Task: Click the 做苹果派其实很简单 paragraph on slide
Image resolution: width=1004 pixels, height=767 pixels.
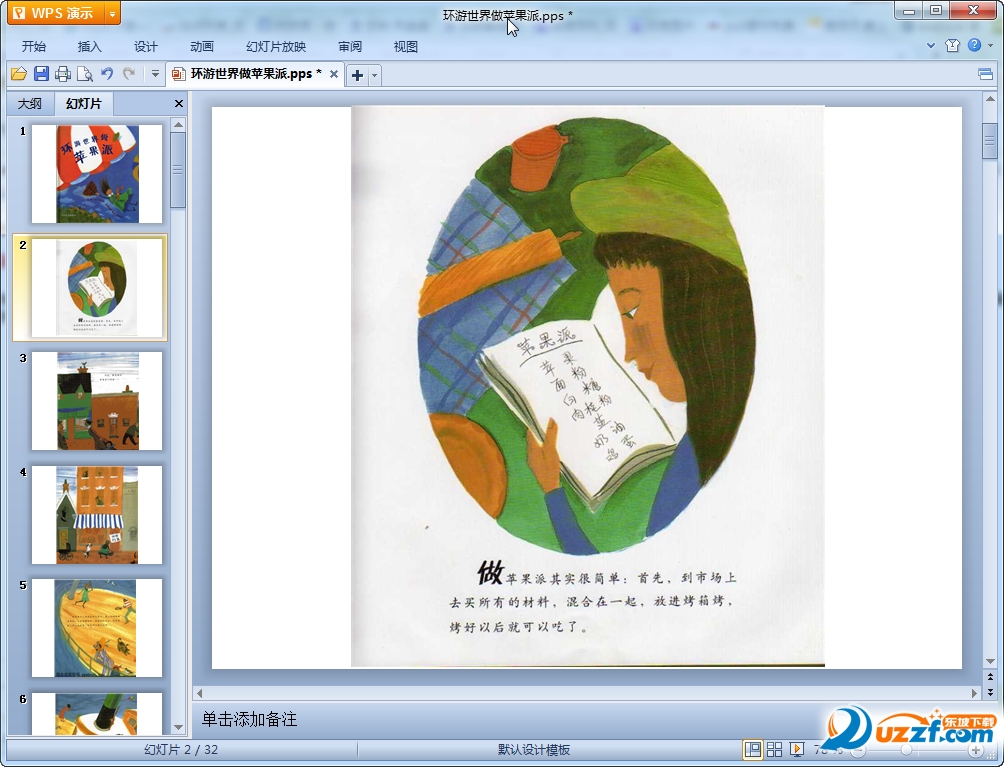Action: tap(592, 599)
